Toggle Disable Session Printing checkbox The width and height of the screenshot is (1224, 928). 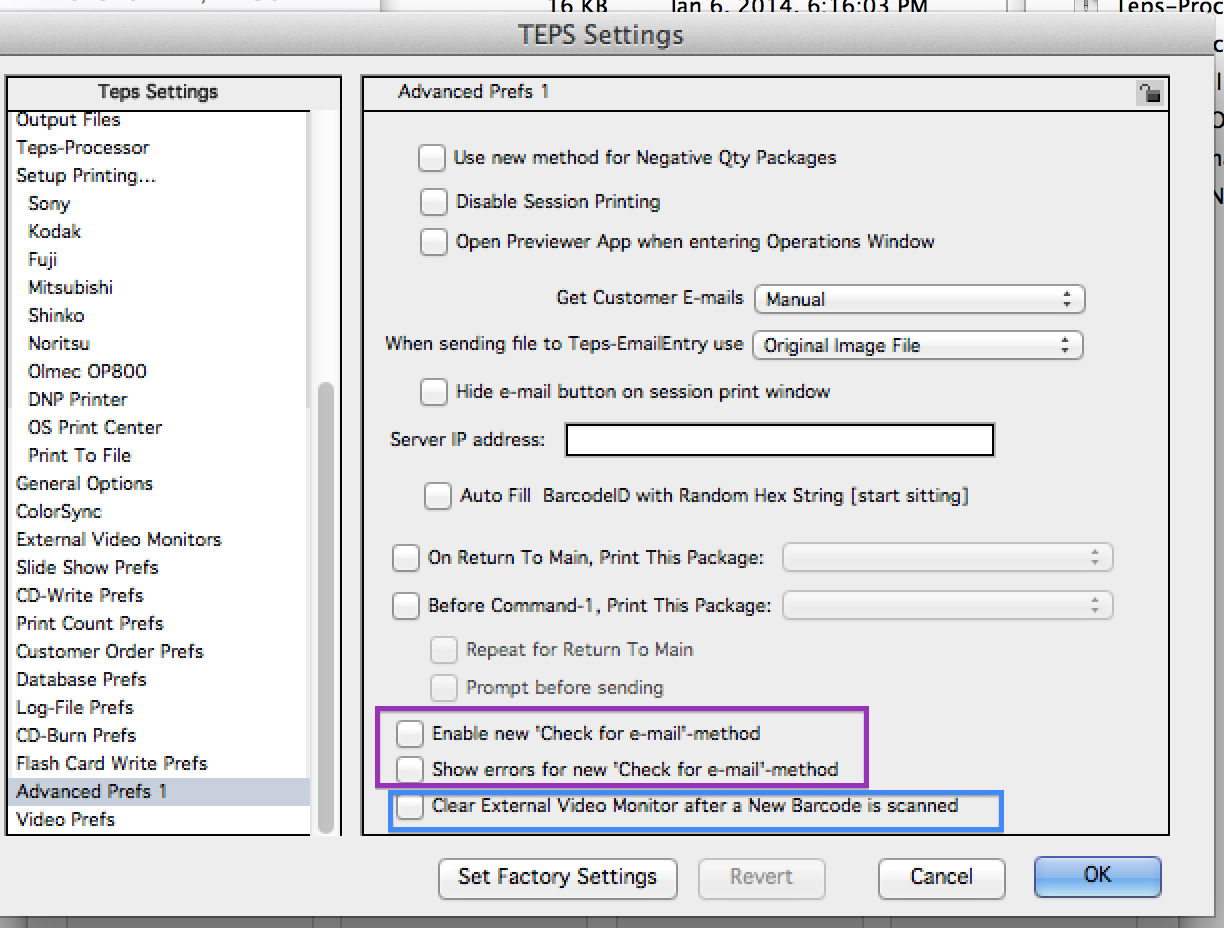[434, 202]
